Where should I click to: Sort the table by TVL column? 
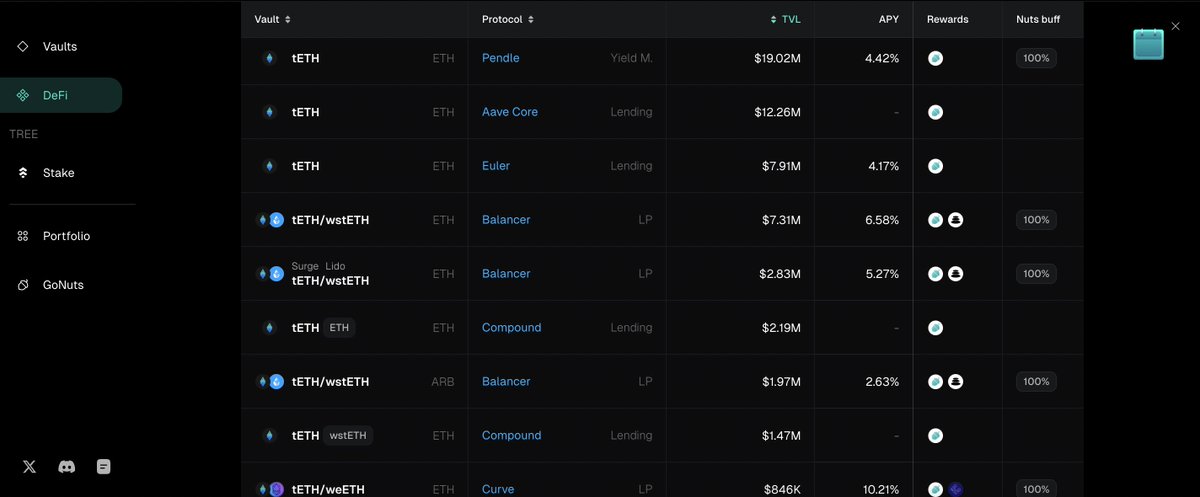pos(785,19)
